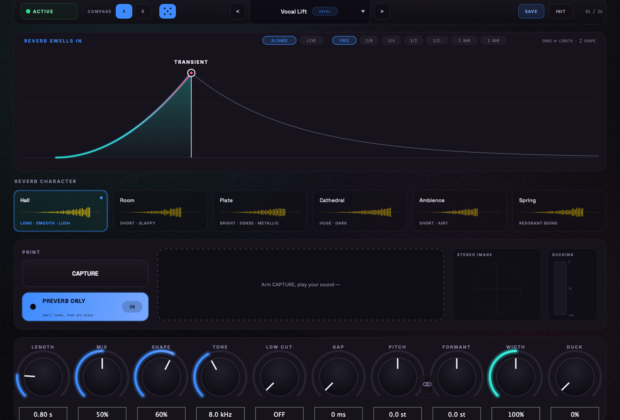Image resolution: width=620 pixels, height=420 pixels.
Task: Set sync length to 1 BAR
Action: point(464,40)
